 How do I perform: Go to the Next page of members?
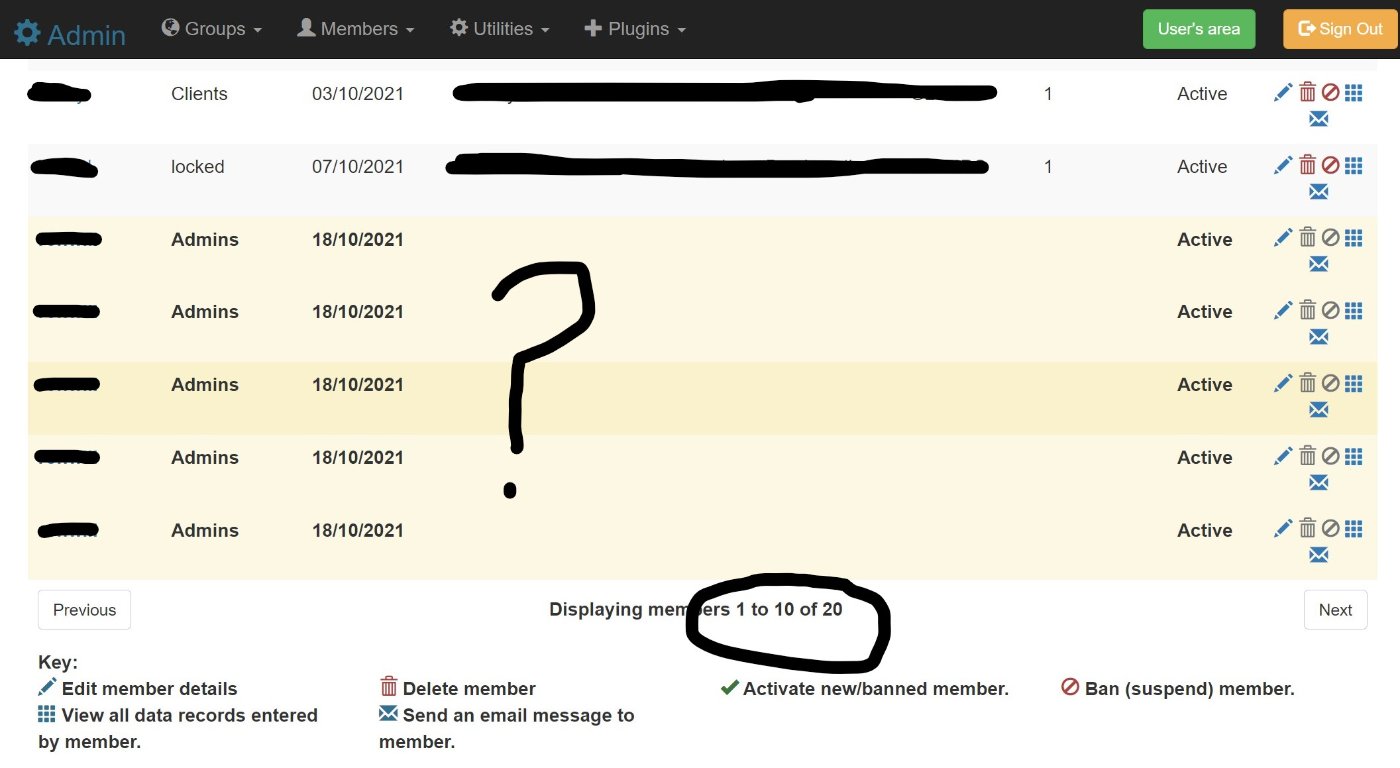tap(1335, 610)
